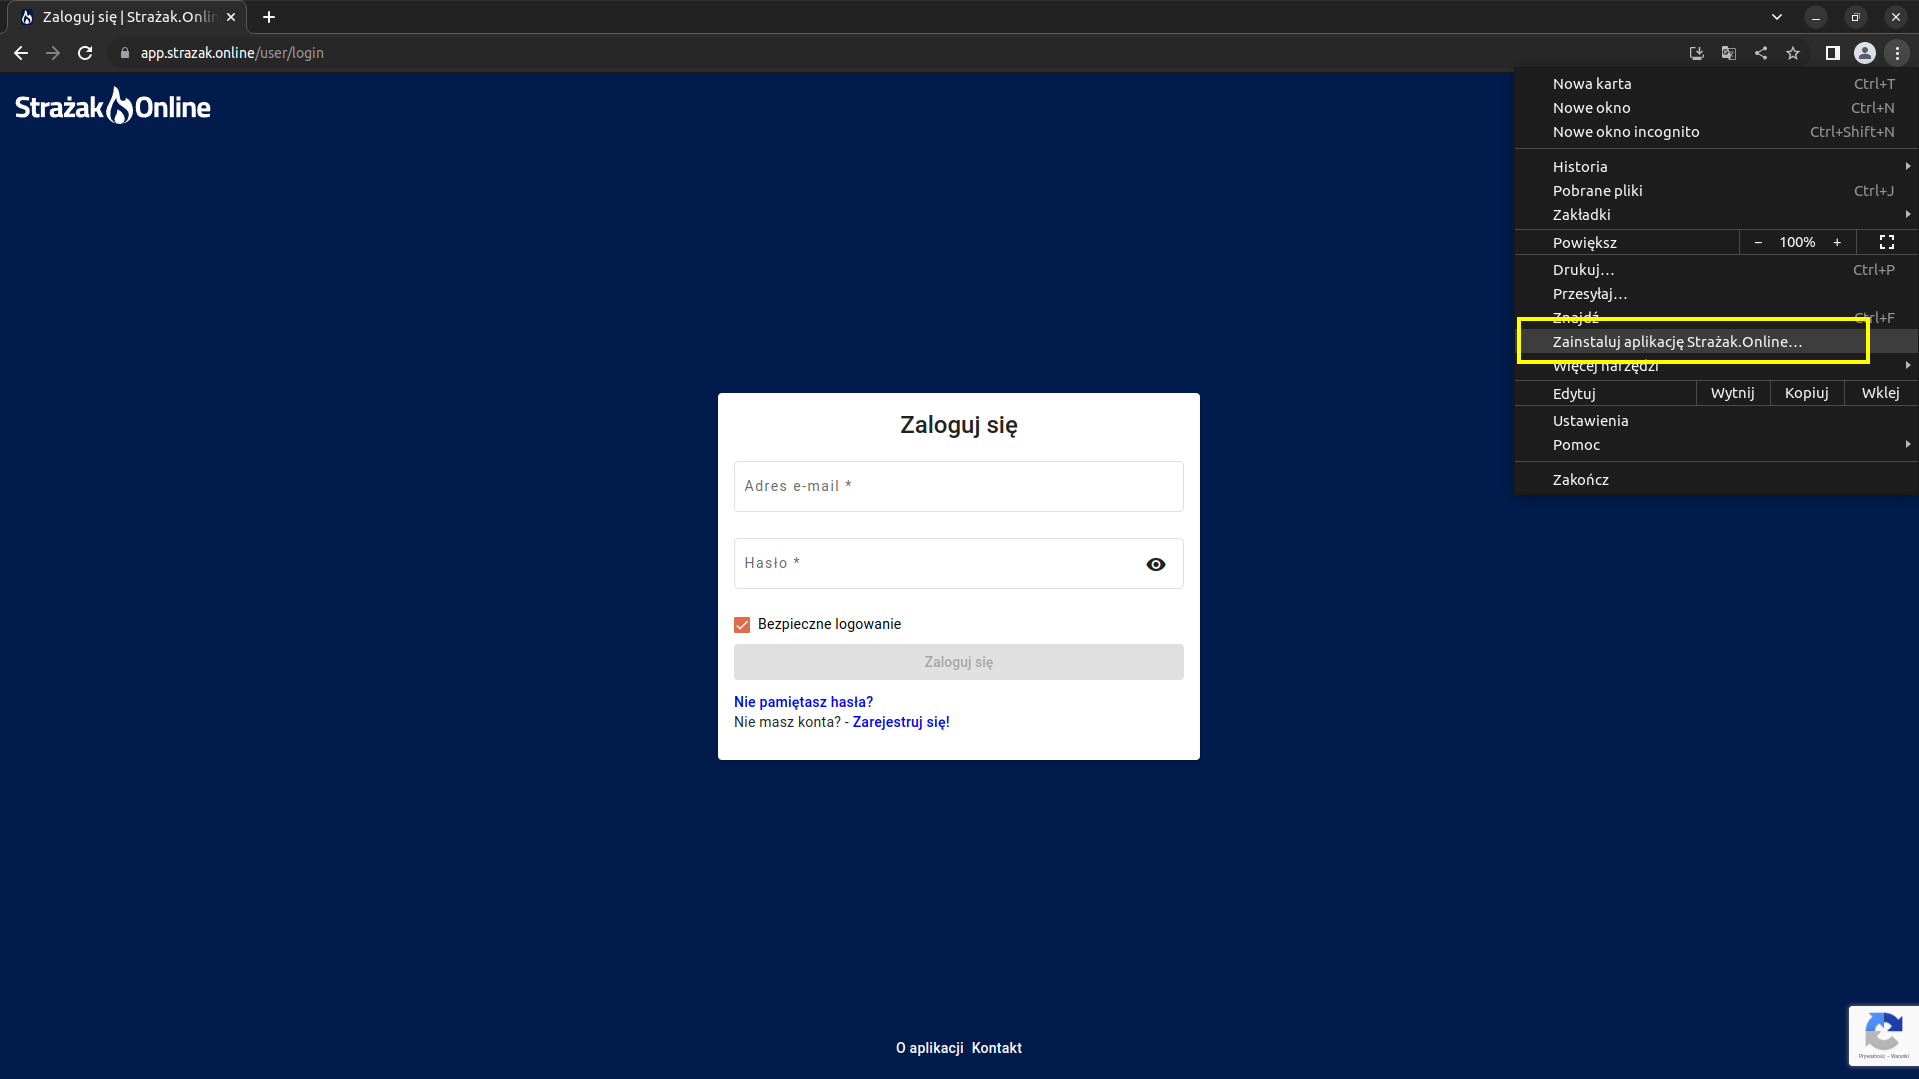Toggle password visibility eye icon

[x=1156, y=564]
